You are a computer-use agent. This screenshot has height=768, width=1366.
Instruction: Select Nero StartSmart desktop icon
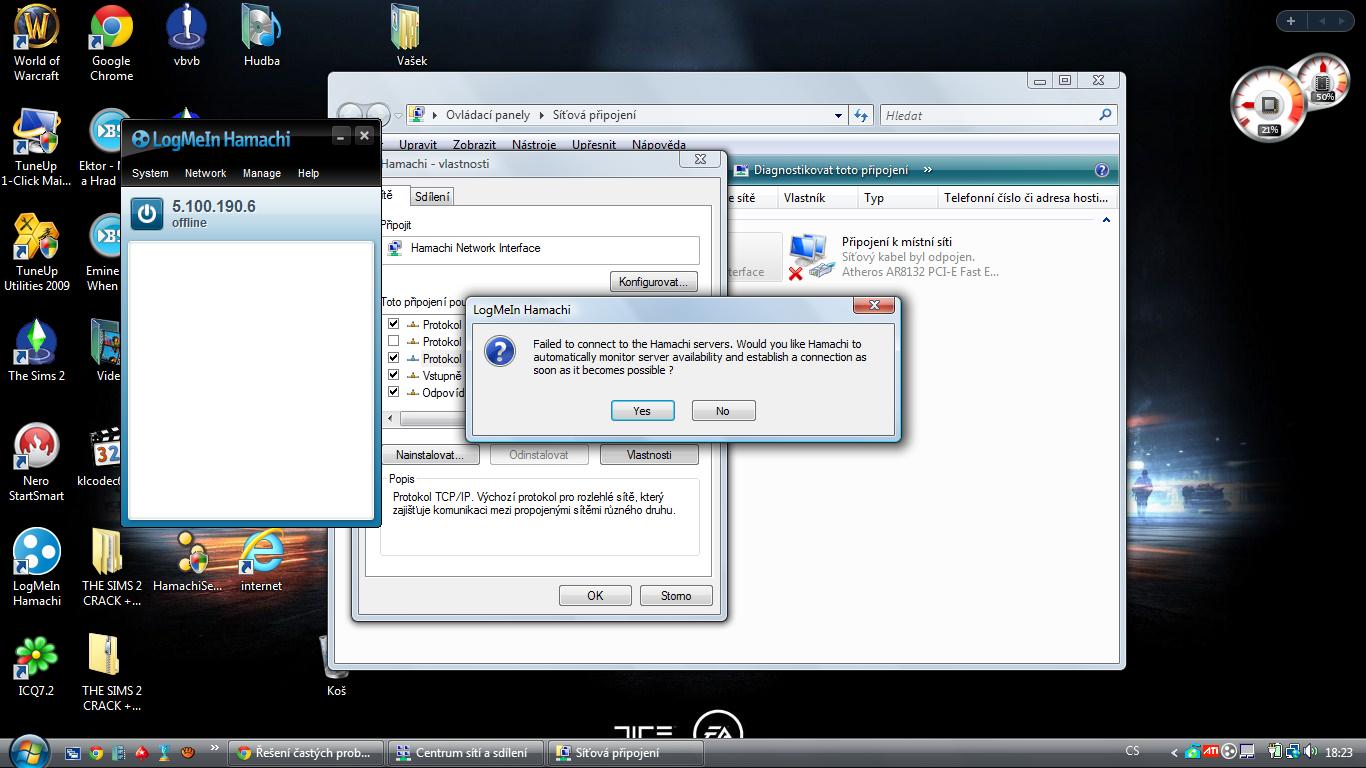[x=36, y=463]
